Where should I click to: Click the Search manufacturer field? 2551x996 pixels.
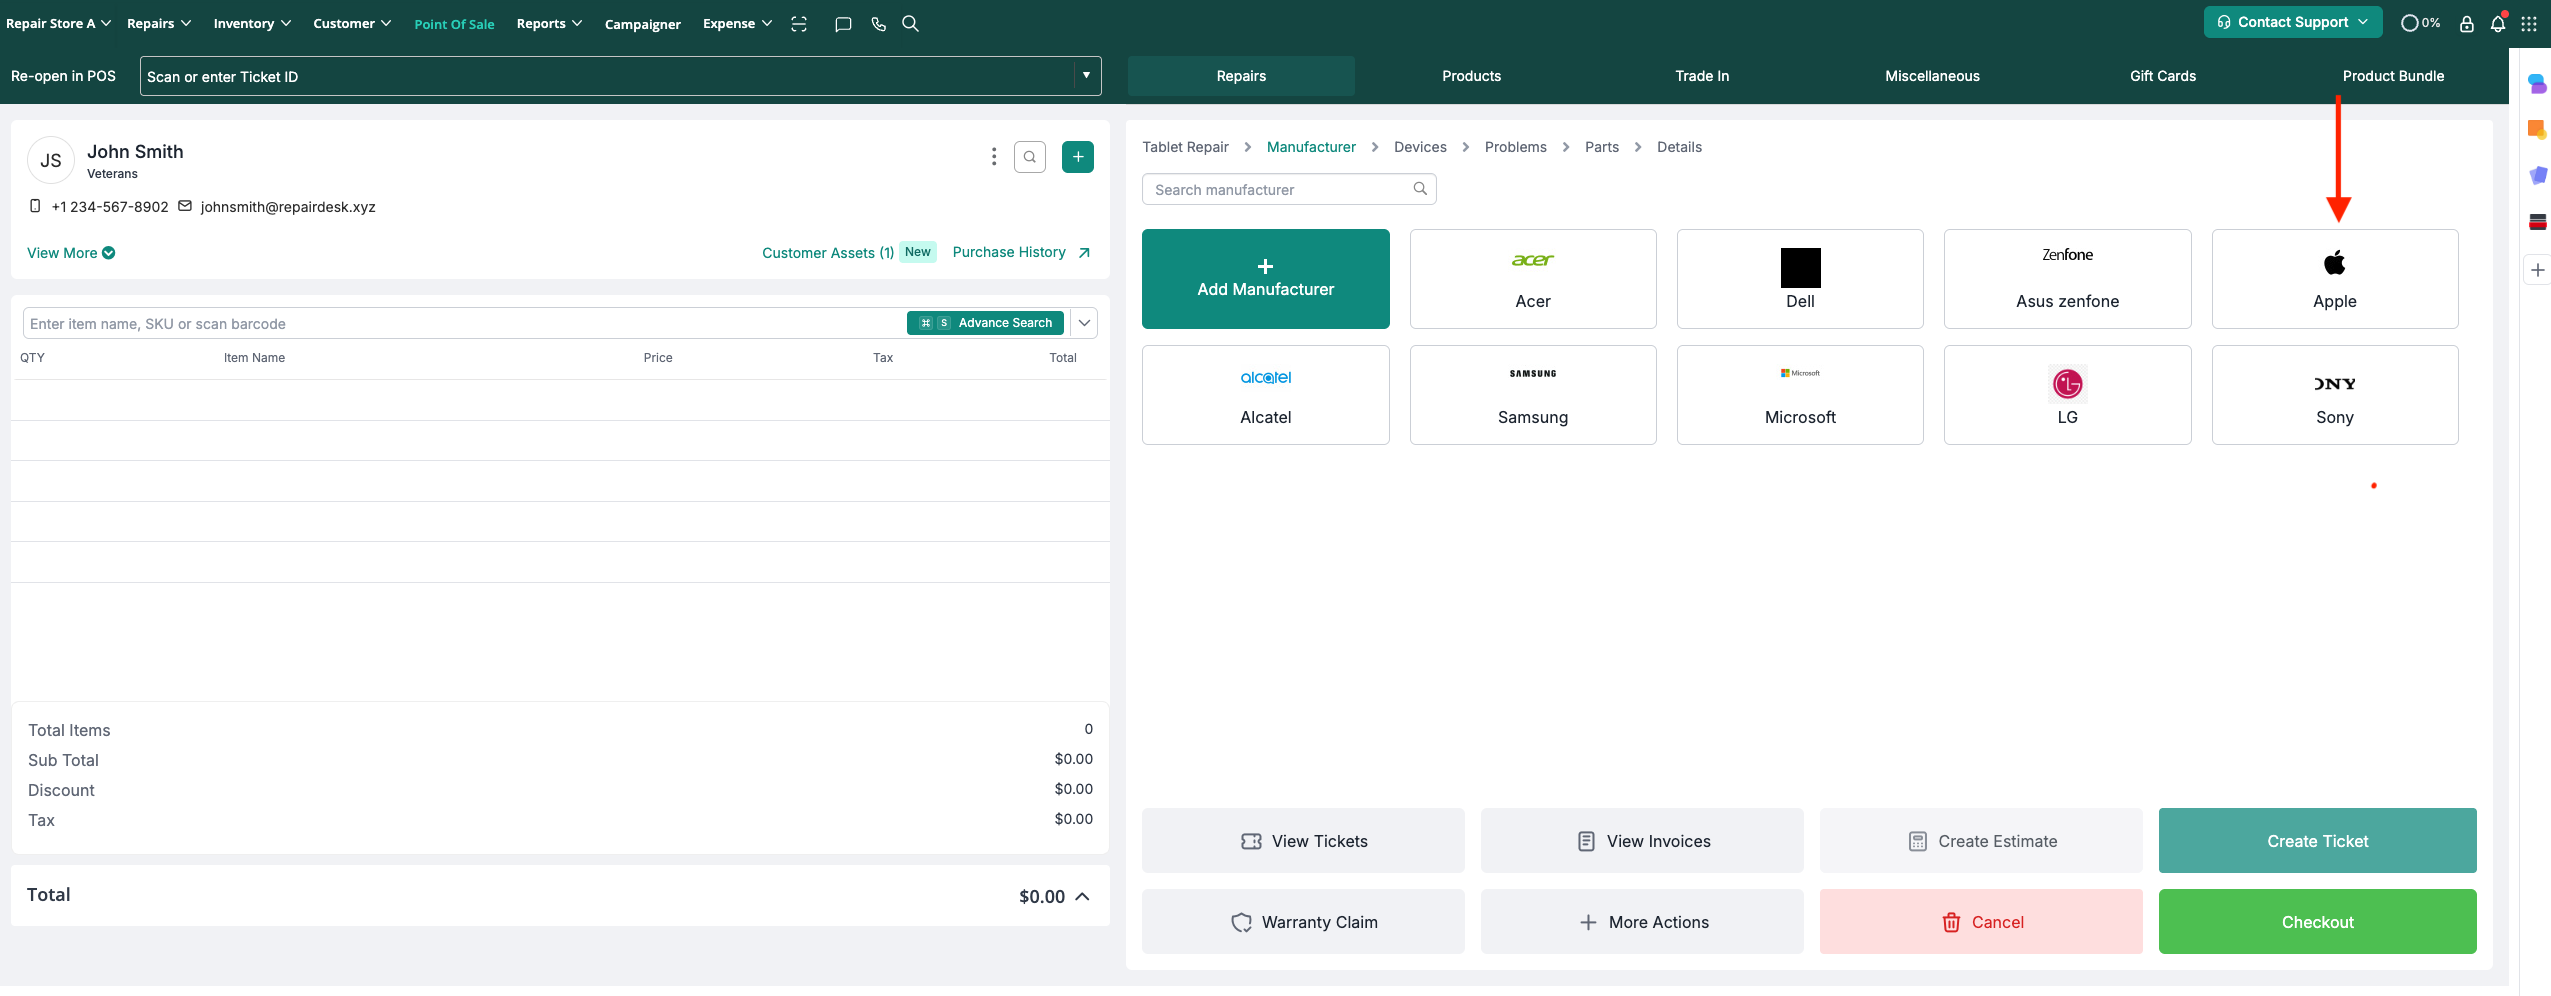[1280, 190]
